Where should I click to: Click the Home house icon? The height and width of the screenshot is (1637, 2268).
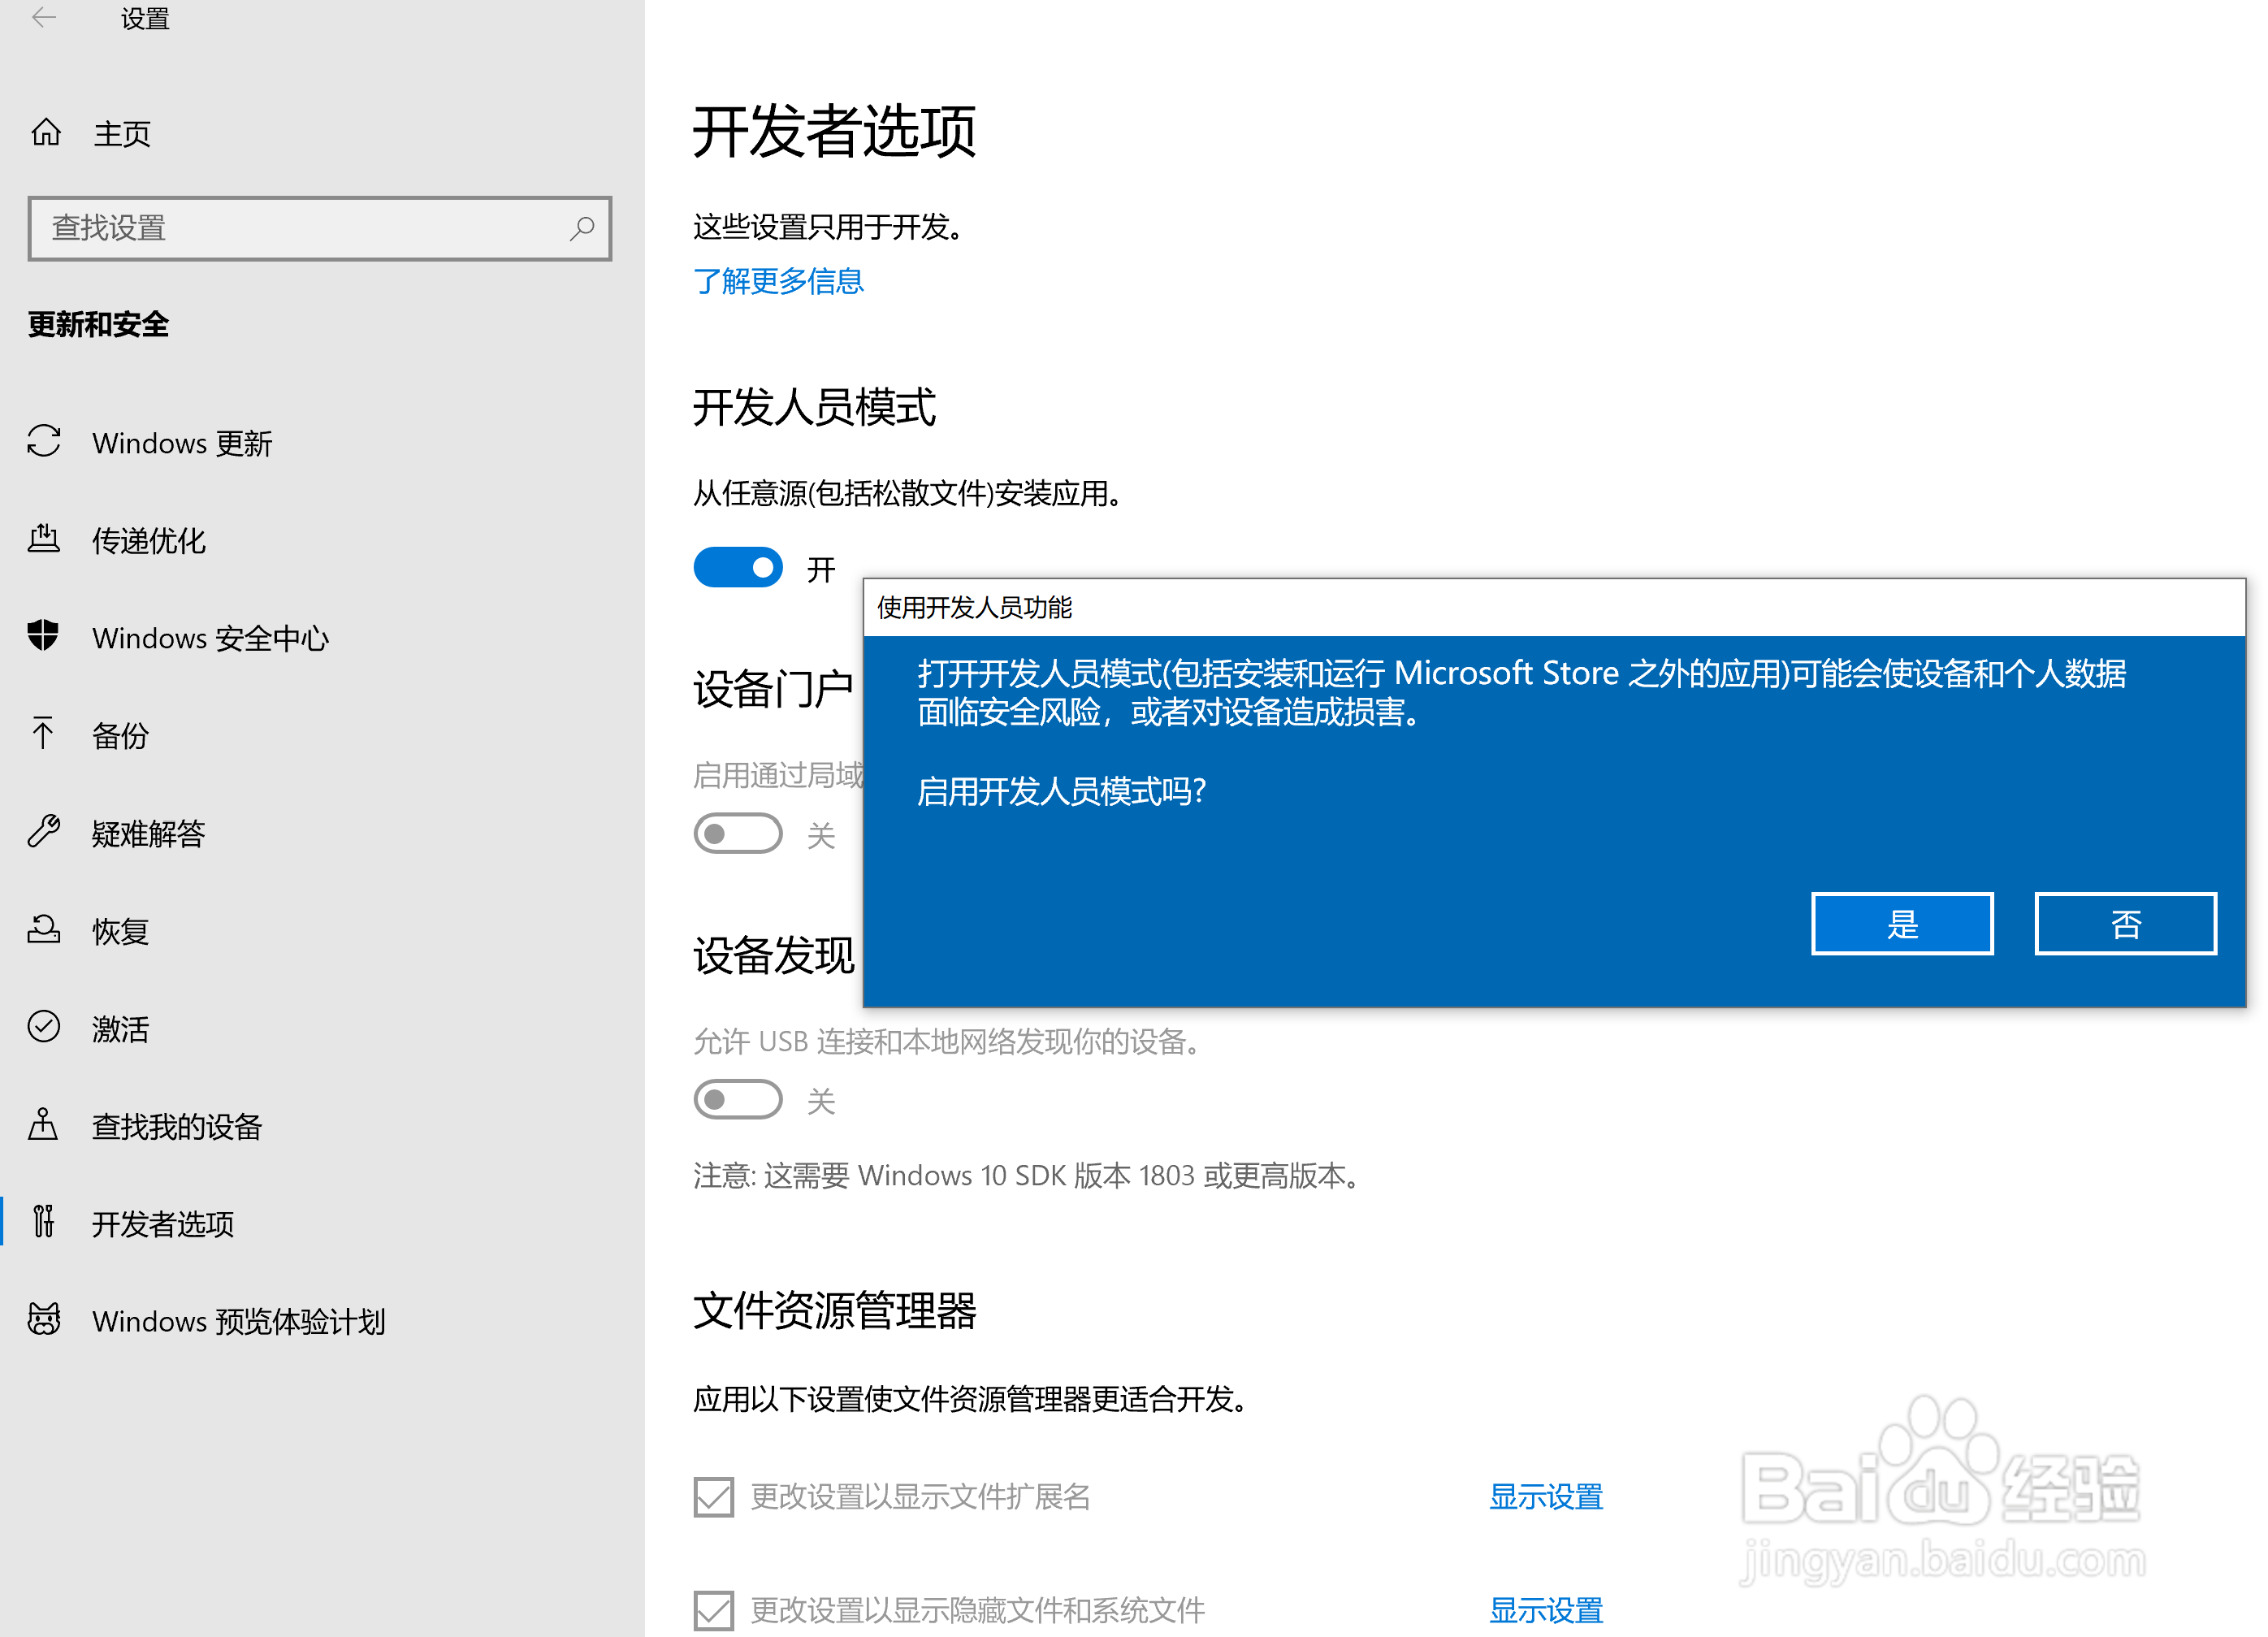click(46, 132)
